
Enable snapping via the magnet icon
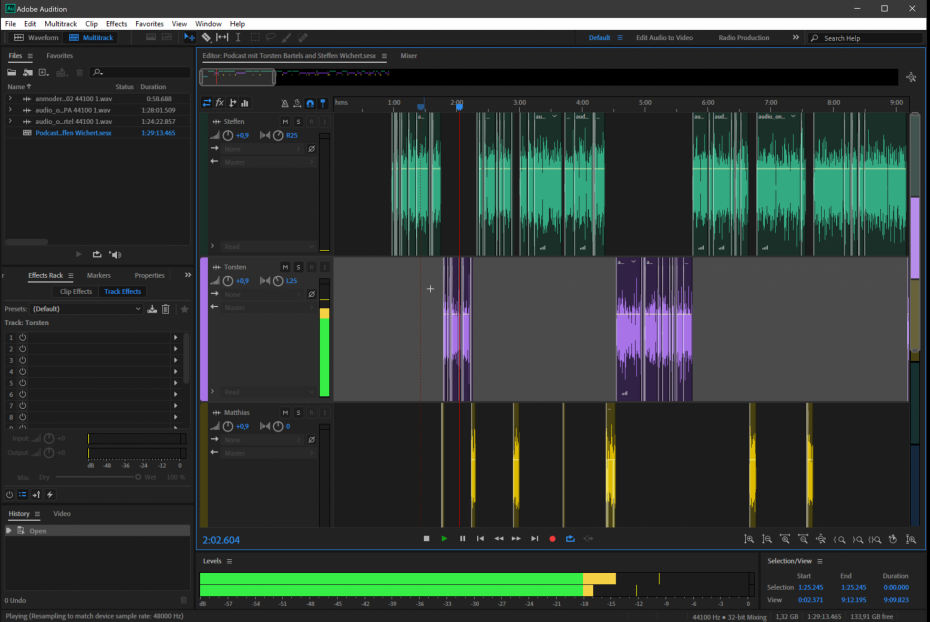tap(310, 103)
